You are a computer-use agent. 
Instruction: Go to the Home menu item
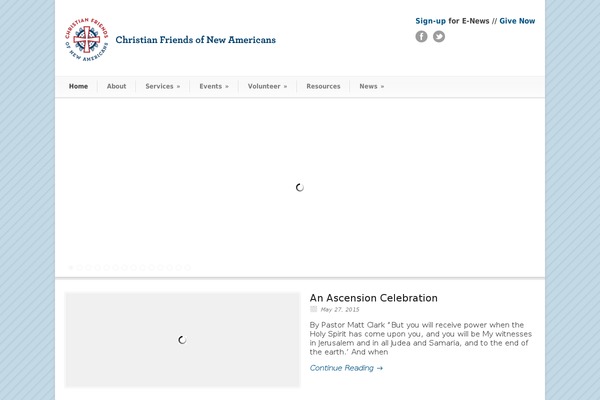click(78, 87)
